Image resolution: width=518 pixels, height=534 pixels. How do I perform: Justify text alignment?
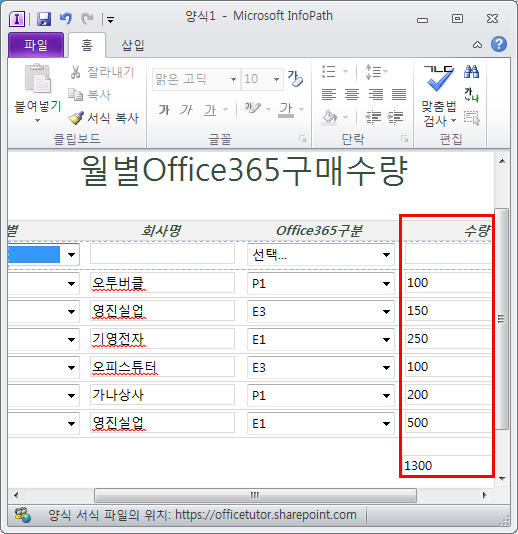(x=399, y=94)
